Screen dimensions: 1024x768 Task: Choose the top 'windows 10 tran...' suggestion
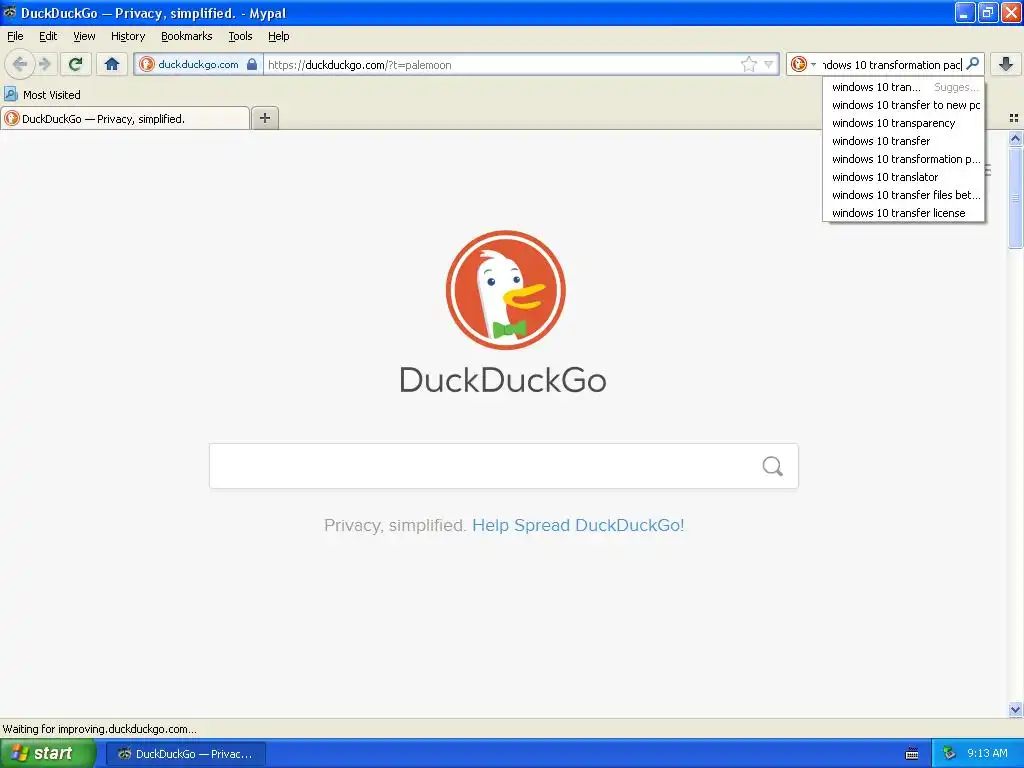pos(904,87)
